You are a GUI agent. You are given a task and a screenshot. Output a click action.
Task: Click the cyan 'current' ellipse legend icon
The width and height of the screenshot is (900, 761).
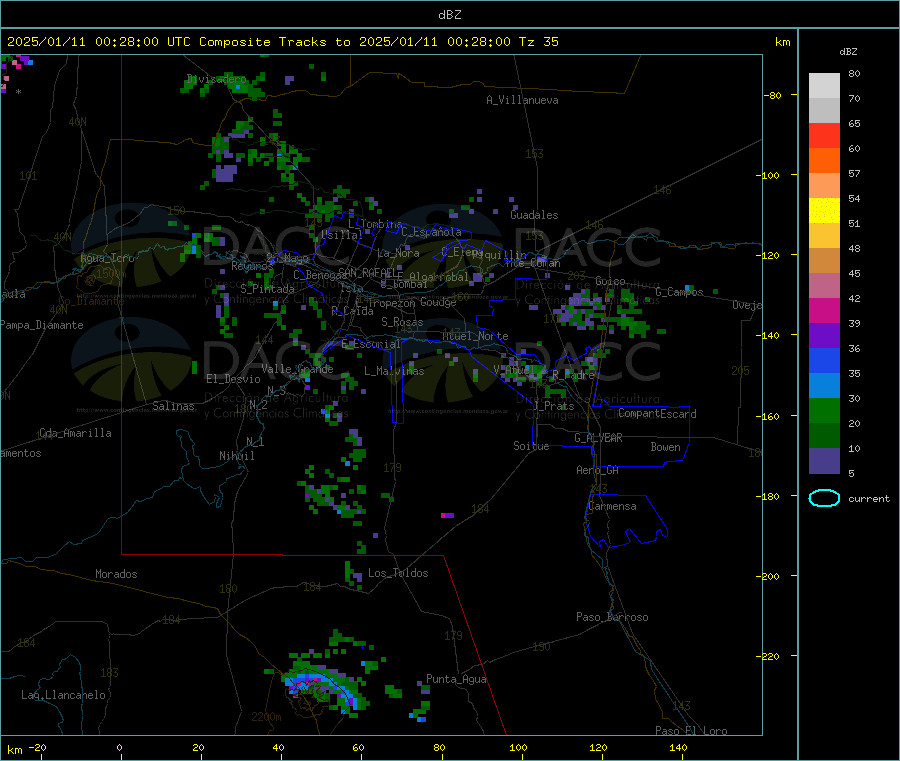(x=824, y=498)
